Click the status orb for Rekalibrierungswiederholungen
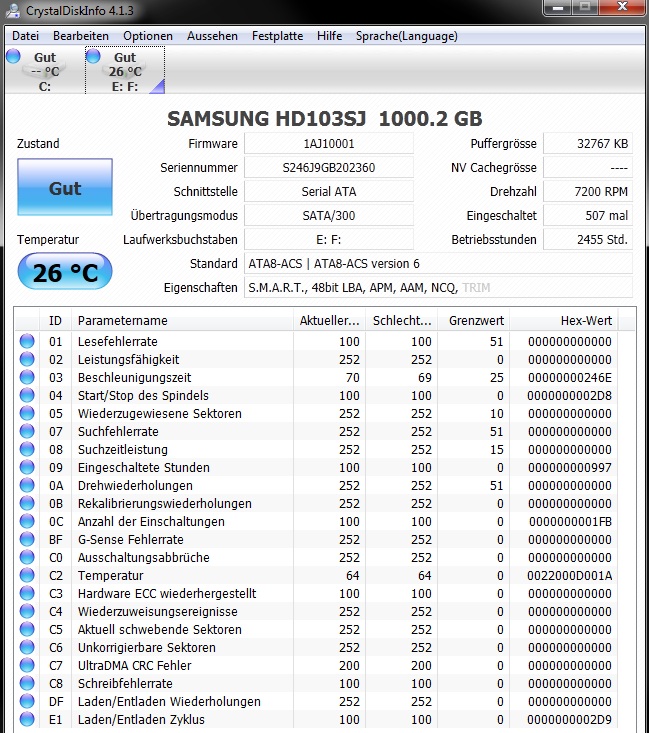The height and width of the screenshot is (733, 649). [x=27, y=503]
